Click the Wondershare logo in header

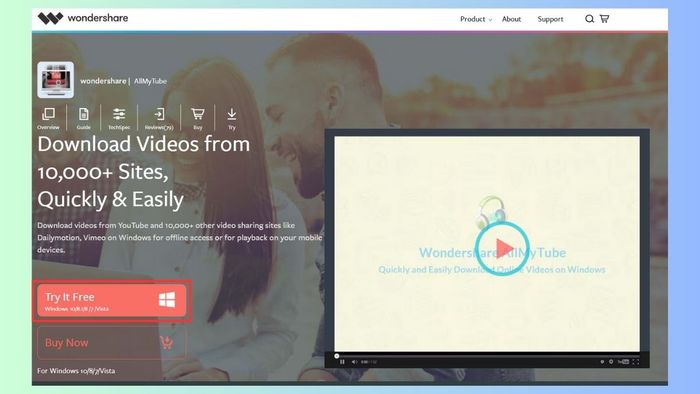[x=83, y=18]
